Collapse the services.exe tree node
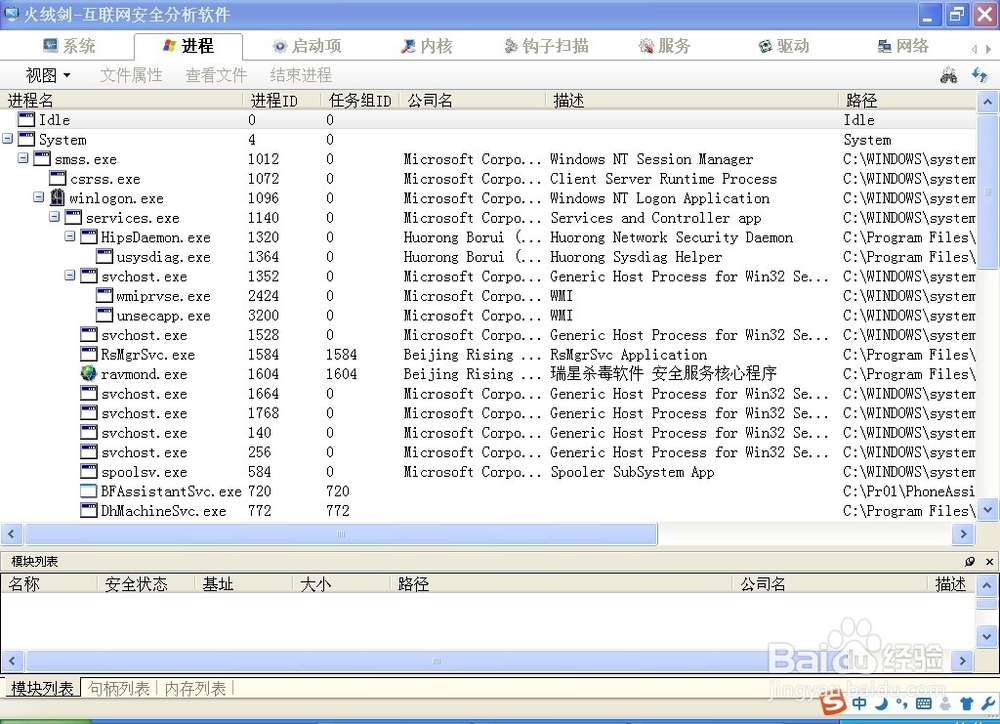The width and height of the screenshot is (1000, 724). 54,217
